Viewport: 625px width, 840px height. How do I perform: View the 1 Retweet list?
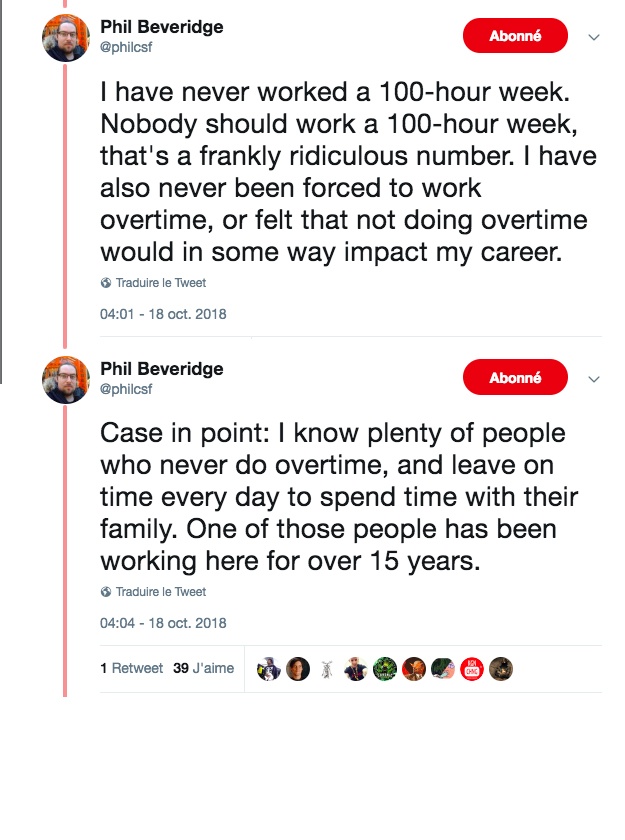(131, 669)
